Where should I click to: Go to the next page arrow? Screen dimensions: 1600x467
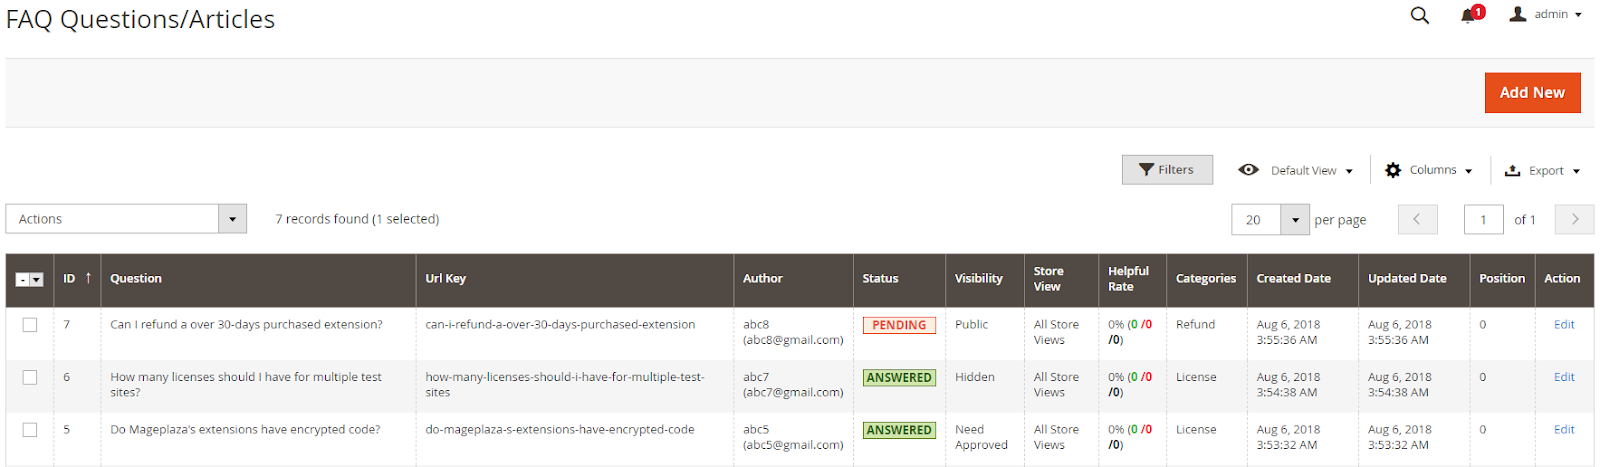[1574, 219]
